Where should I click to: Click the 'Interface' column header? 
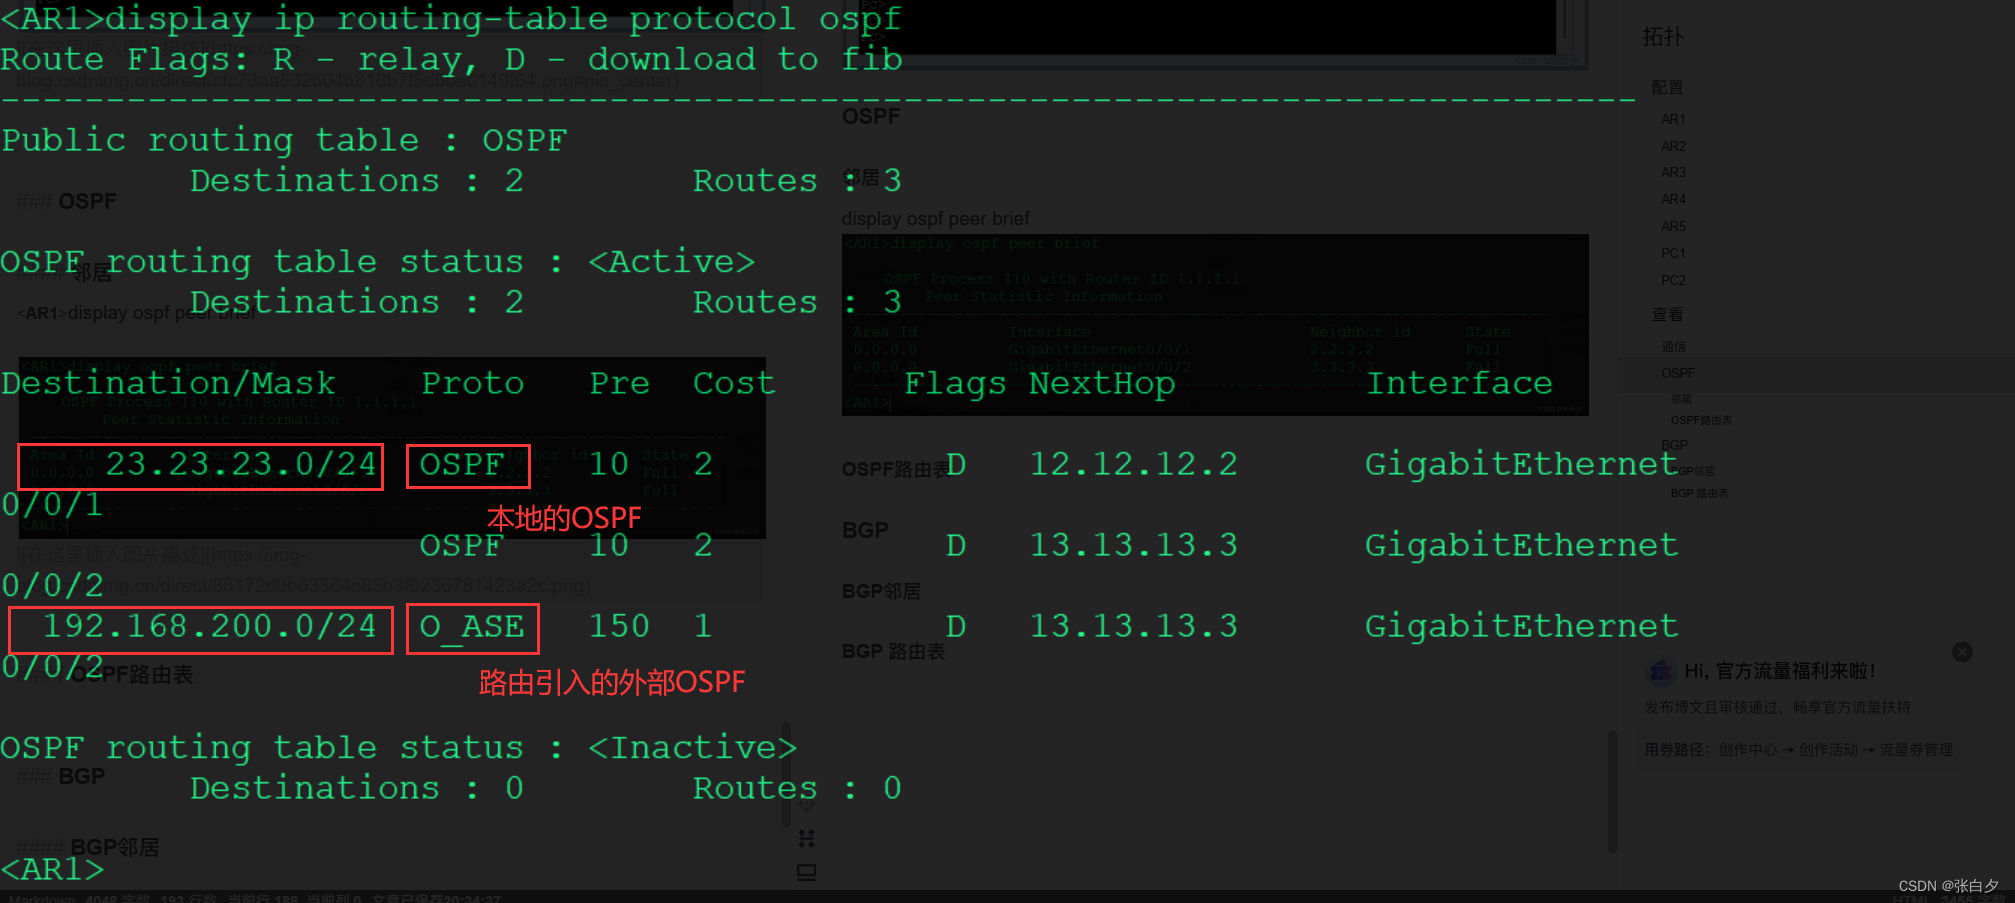tap(1459, 383)
